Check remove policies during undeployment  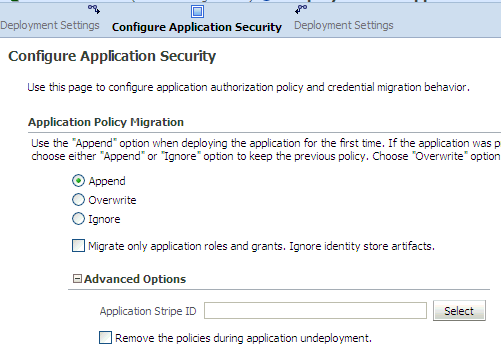[x=105, y=338]
